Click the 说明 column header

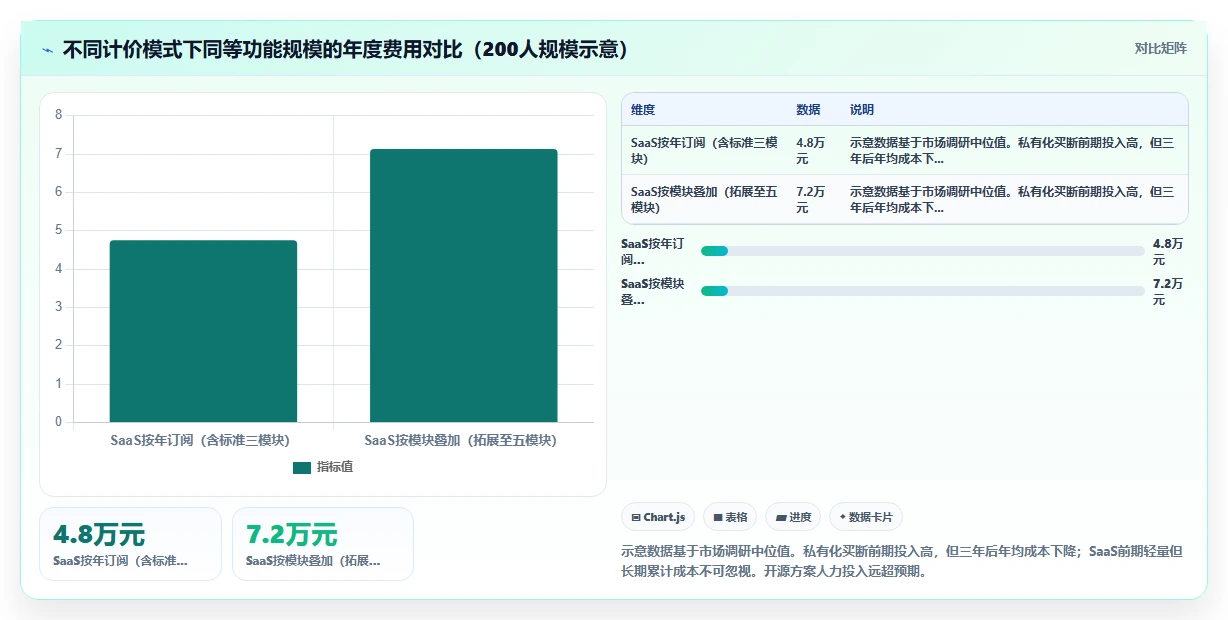click(862, 110)
